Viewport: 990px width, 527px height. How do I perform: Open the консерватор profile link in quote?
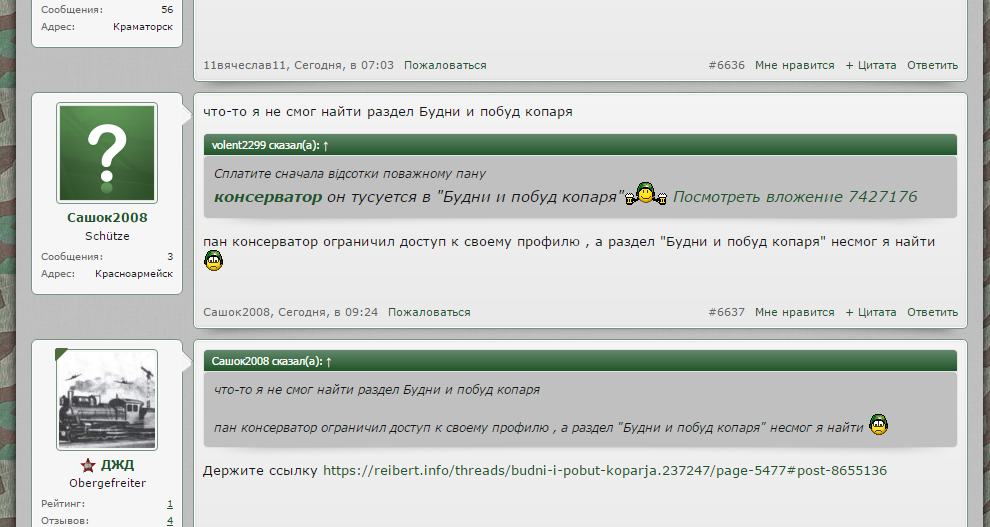(x=268, y=197)
